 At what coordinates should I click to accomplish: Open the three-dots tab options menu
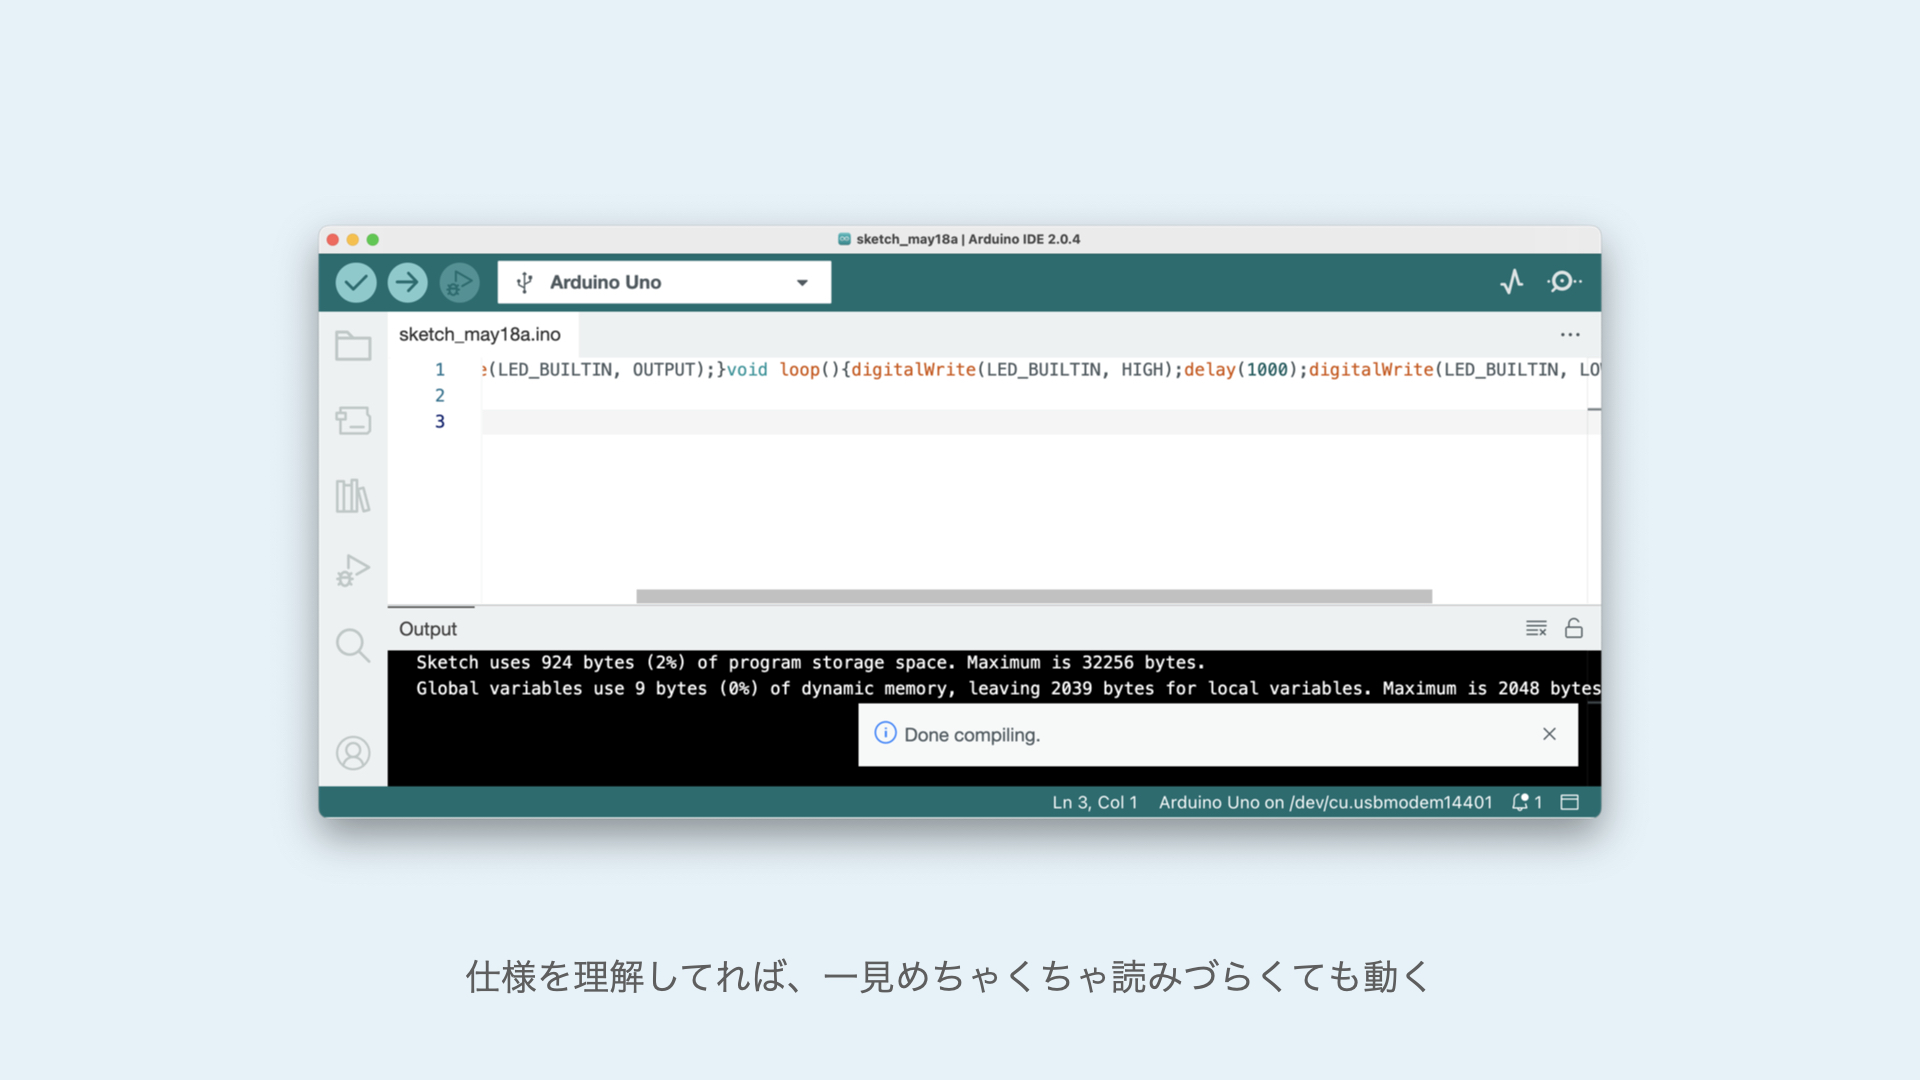[x=1570, y=335]
